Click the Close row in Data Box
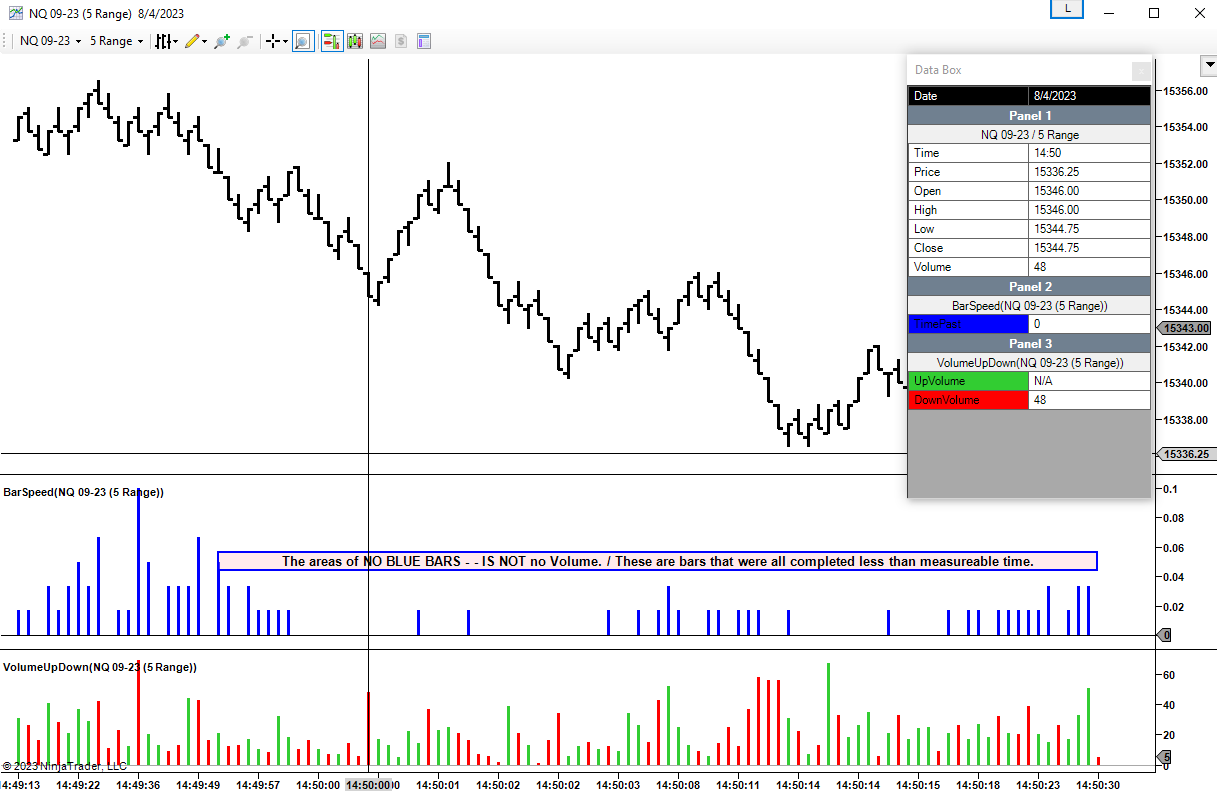 pyautogui.click(x=1030, y=248)
